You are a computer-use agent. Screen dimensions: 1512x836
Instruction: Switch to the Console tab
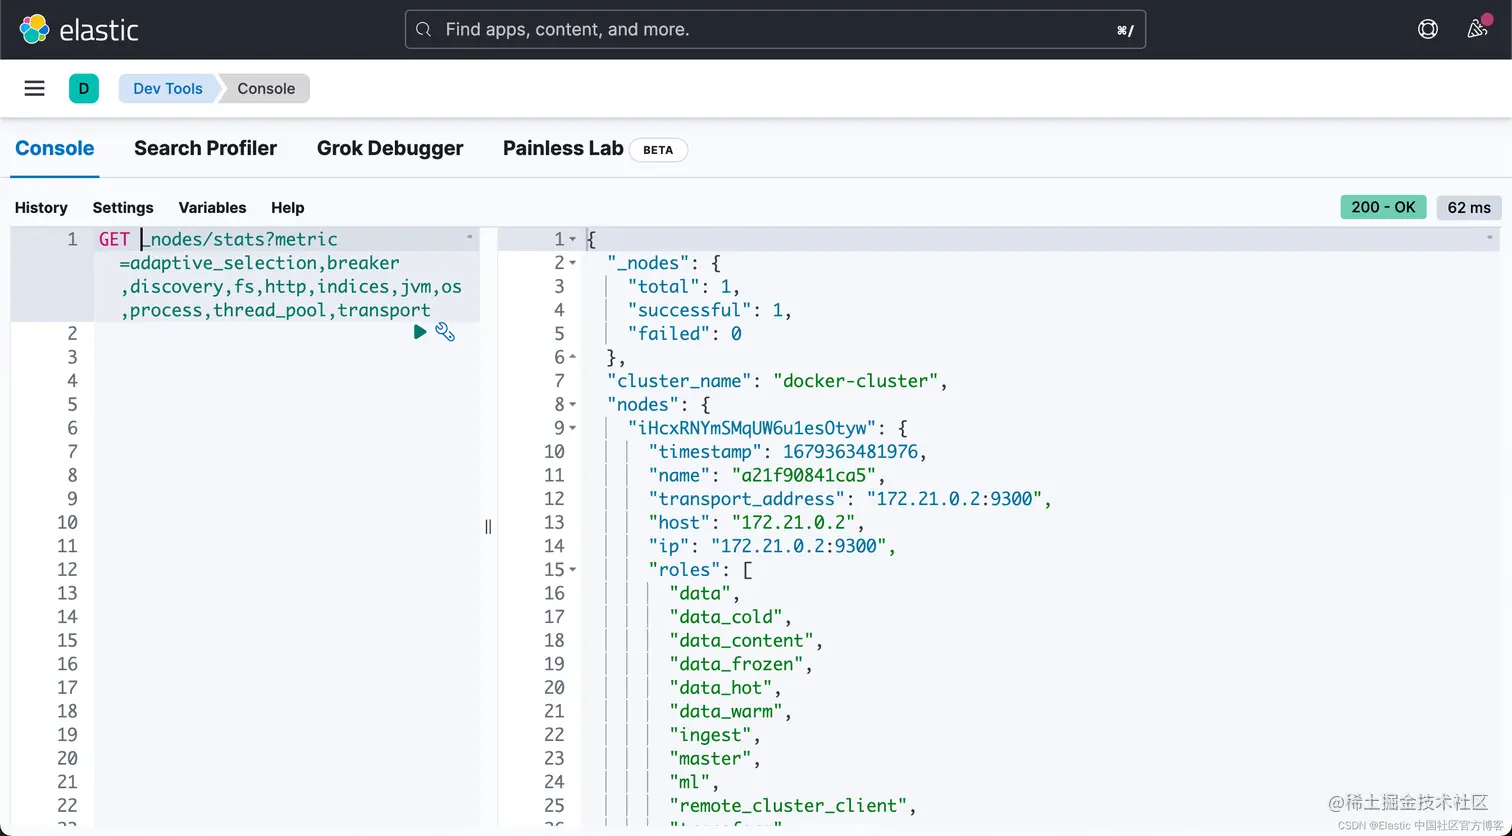coord(55,148)
